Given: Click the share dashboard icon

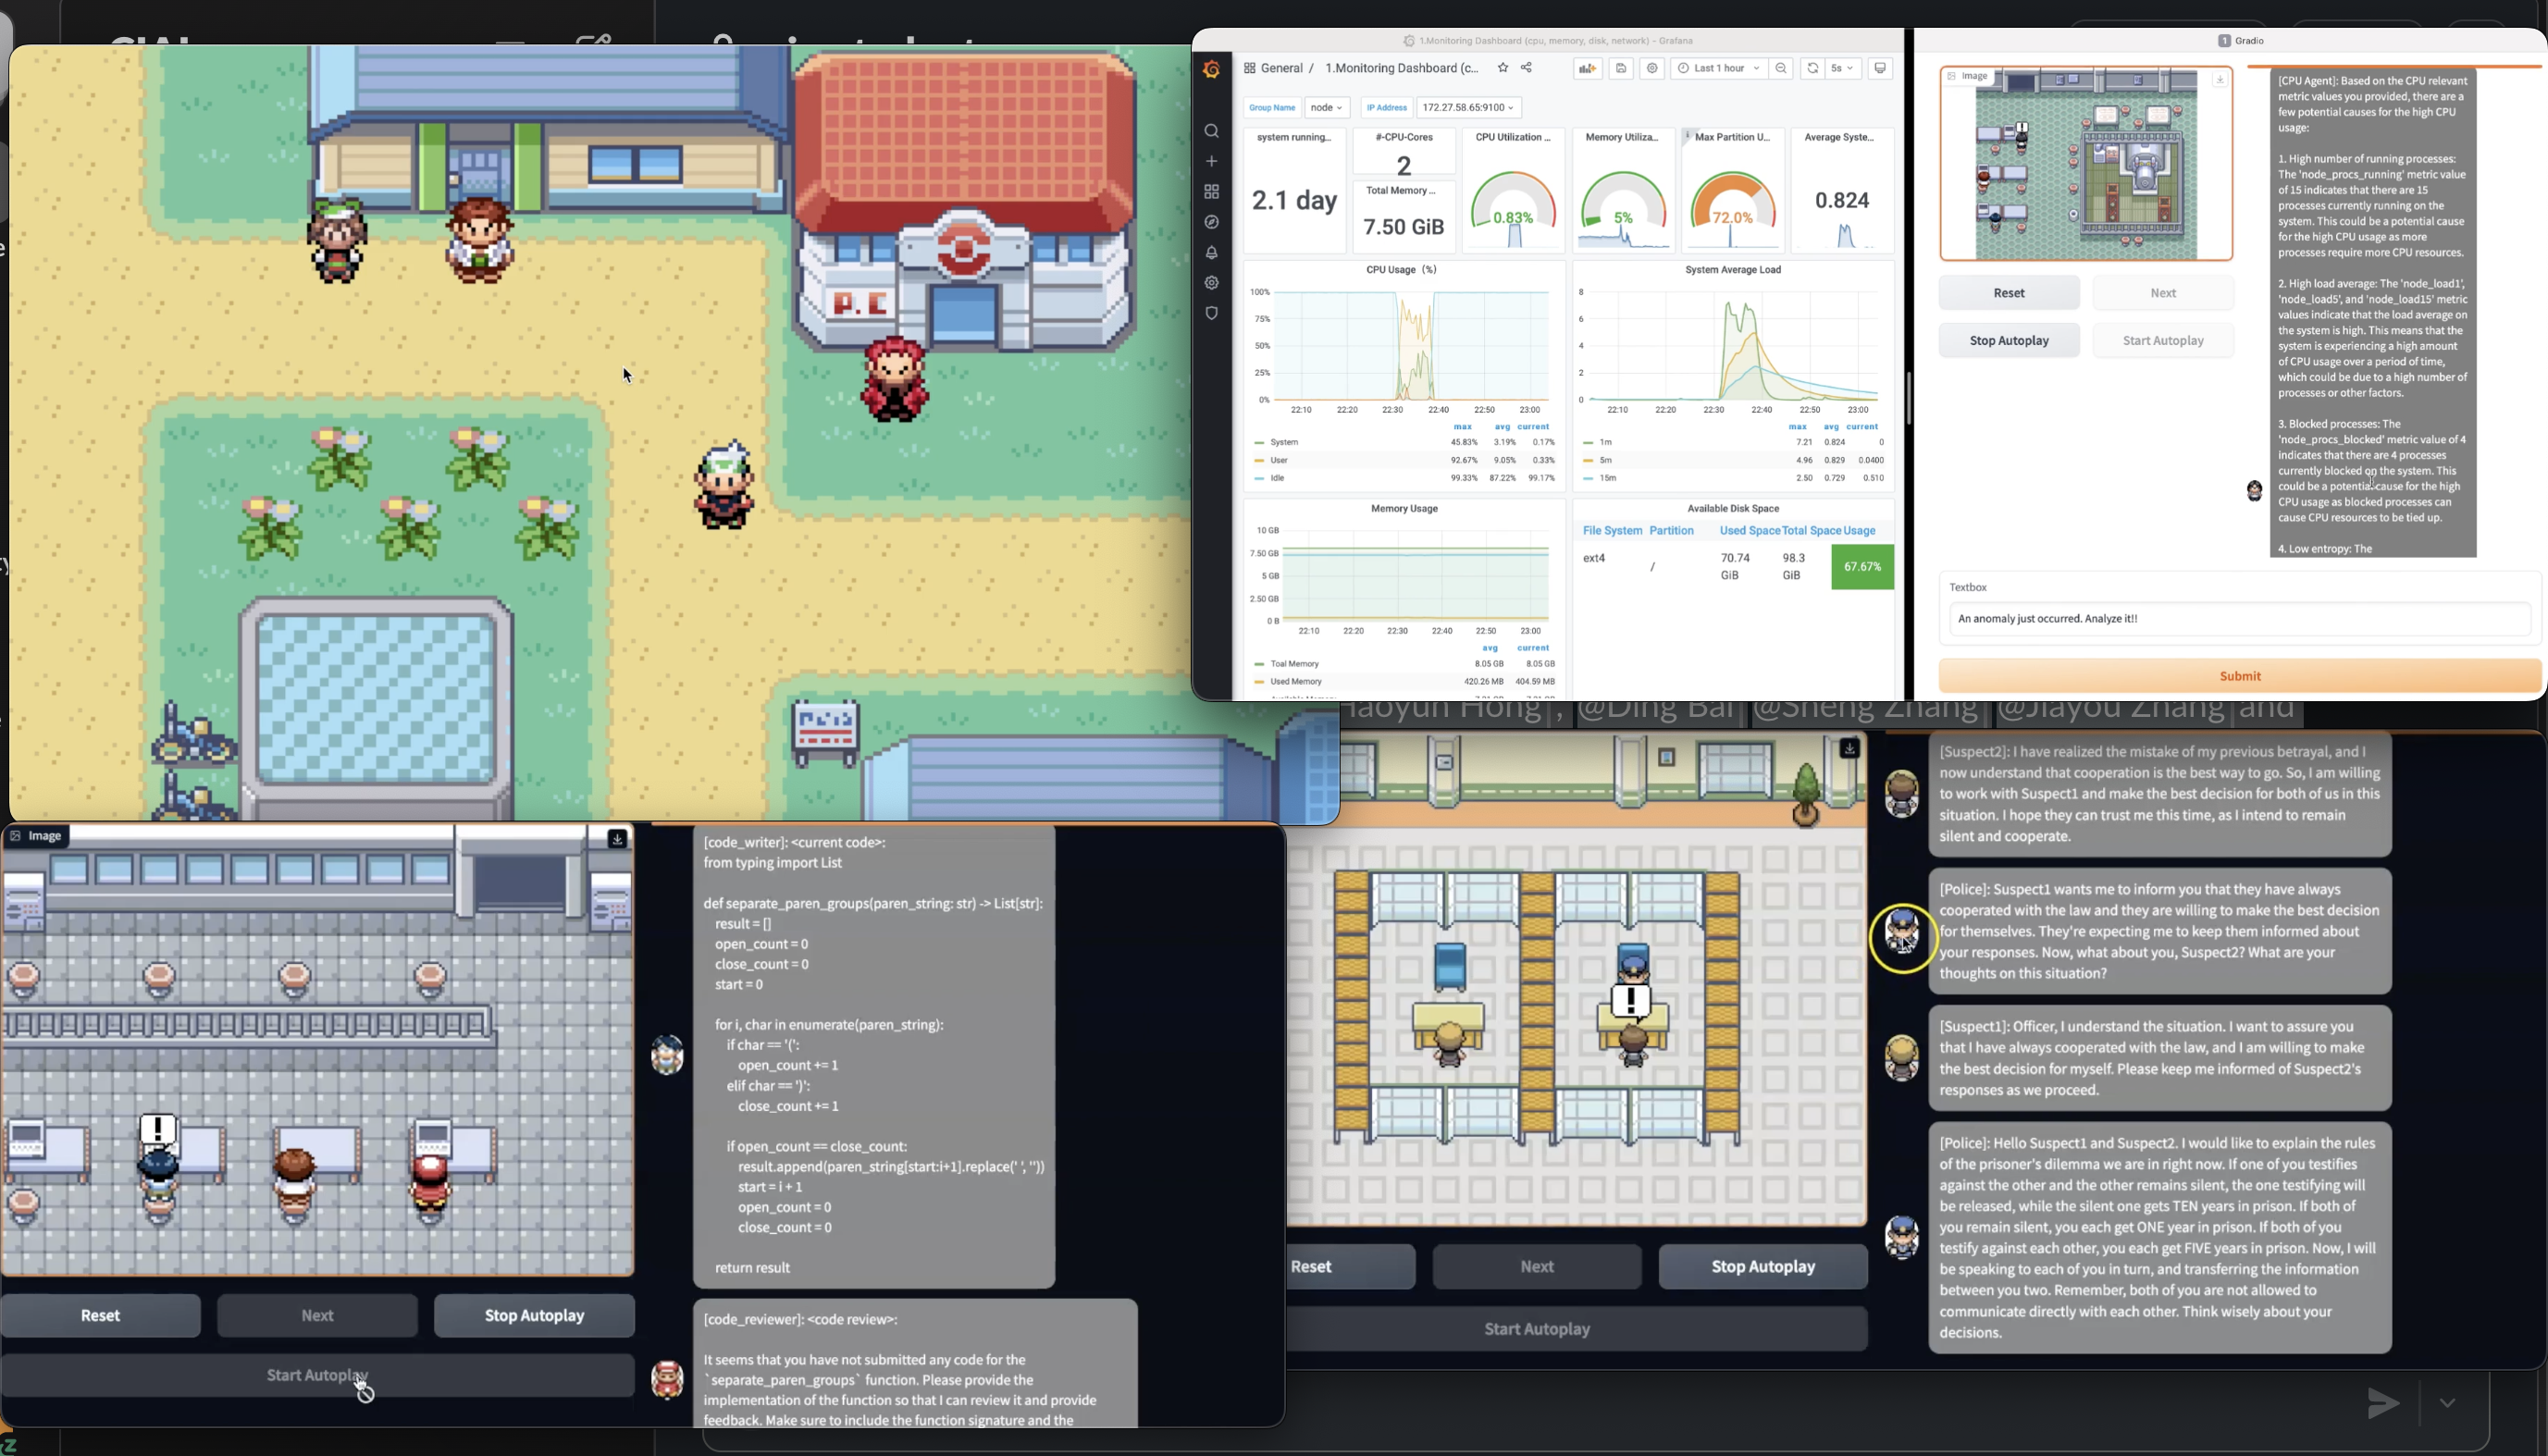Looking at the screenshot, I should [x=1526, y=68].
